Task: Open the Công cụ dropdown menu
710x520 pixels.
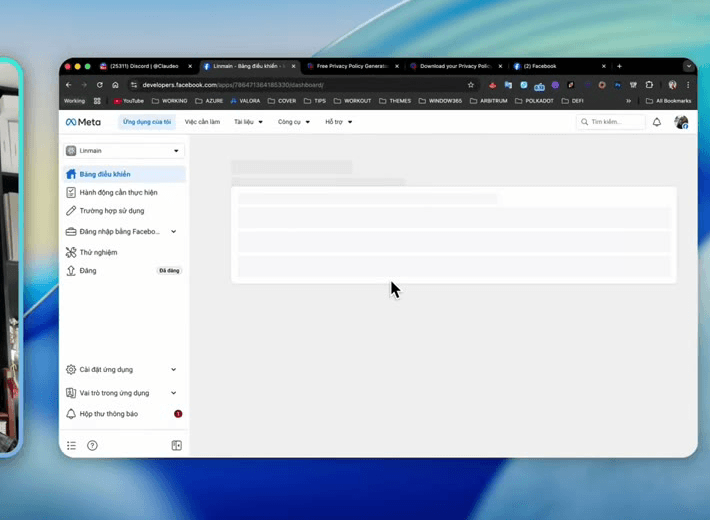Action: (294, 122)
